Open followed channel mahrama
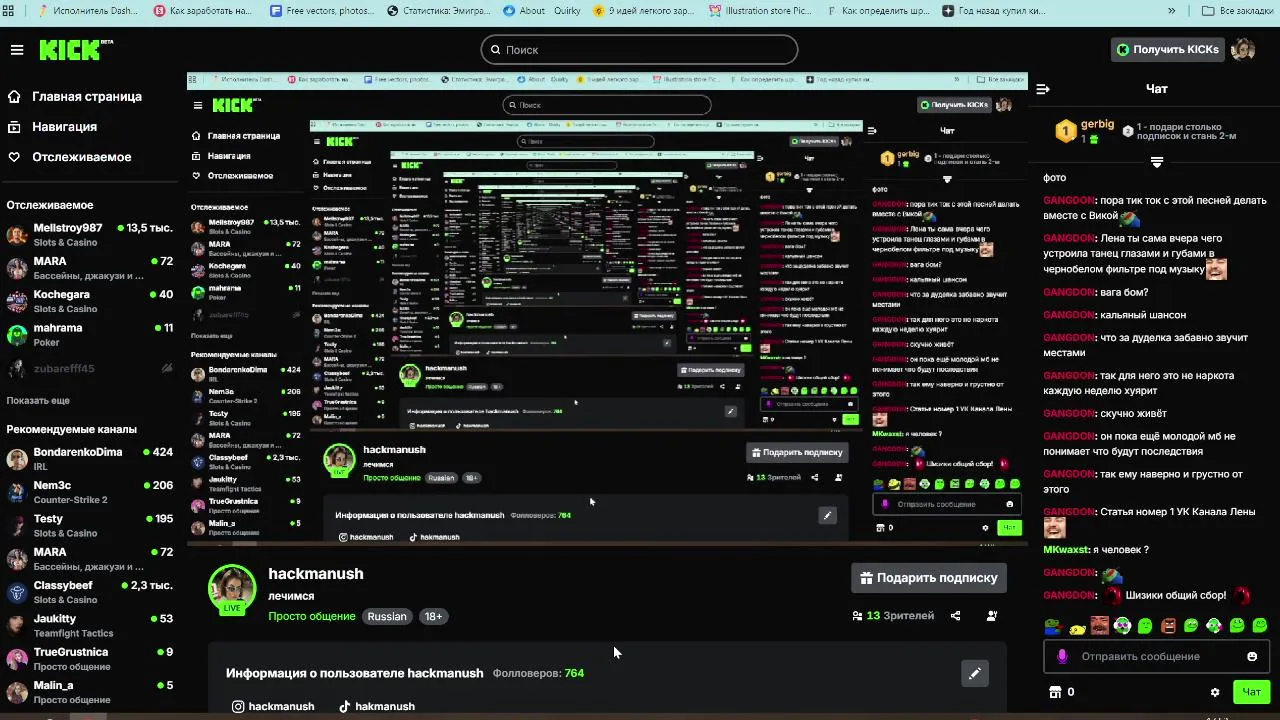 90,334
